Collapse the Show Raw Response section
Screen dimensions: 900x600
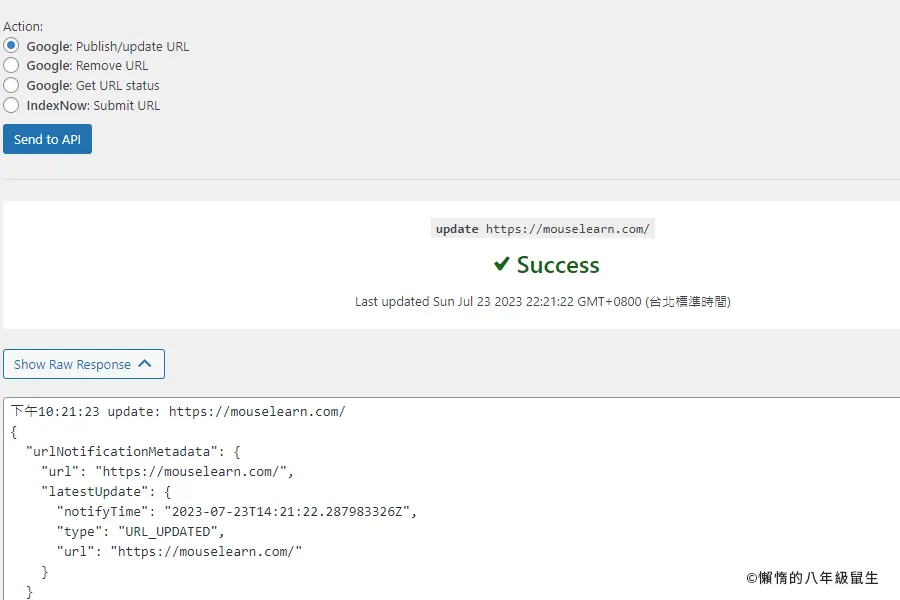[x=84, y=364]
